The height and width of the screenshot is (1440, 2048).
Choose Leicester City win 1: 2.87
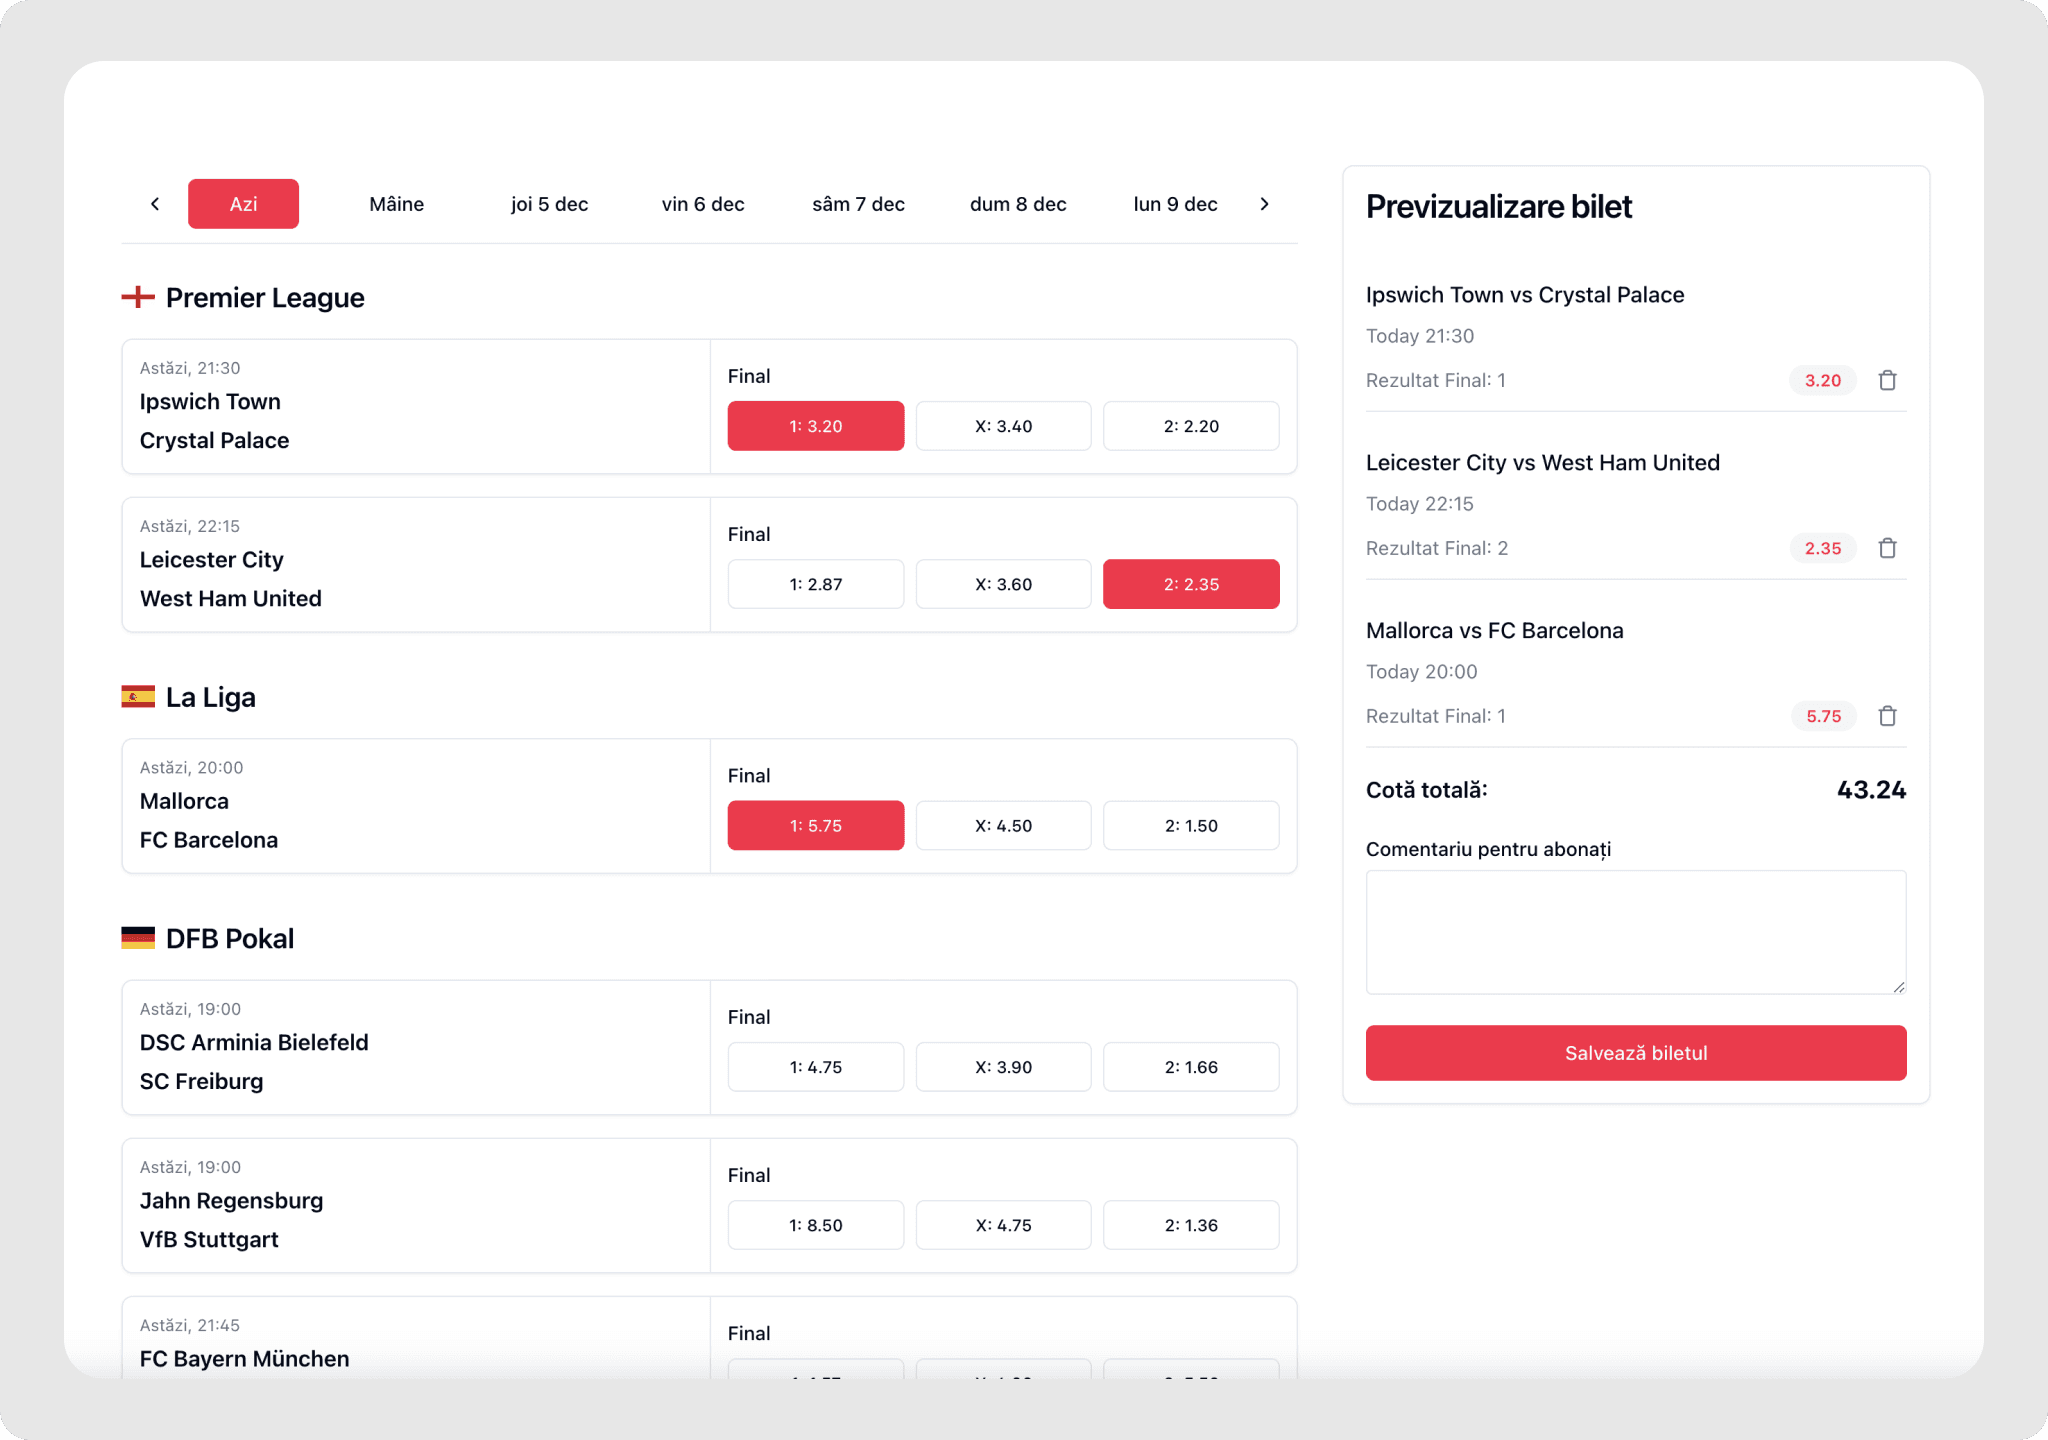click(x=816, y=584)
